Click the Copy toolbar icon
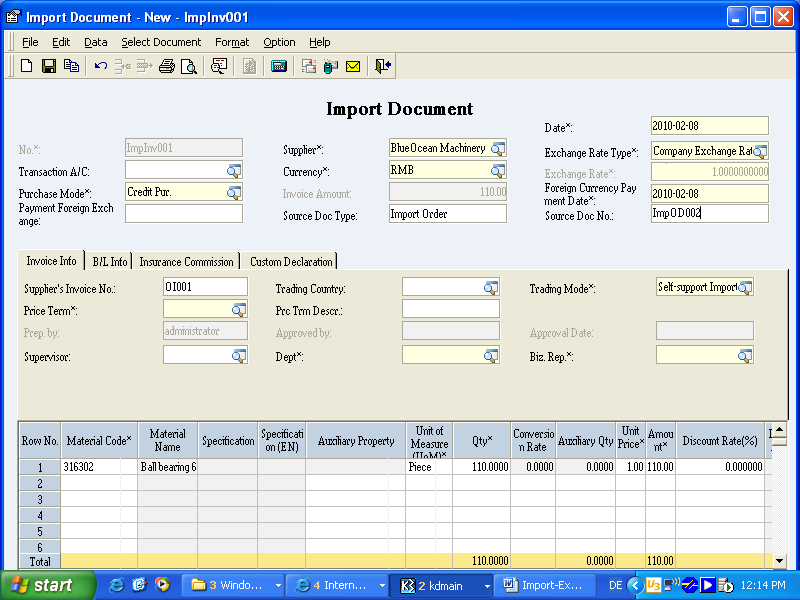 click(71, 66)
